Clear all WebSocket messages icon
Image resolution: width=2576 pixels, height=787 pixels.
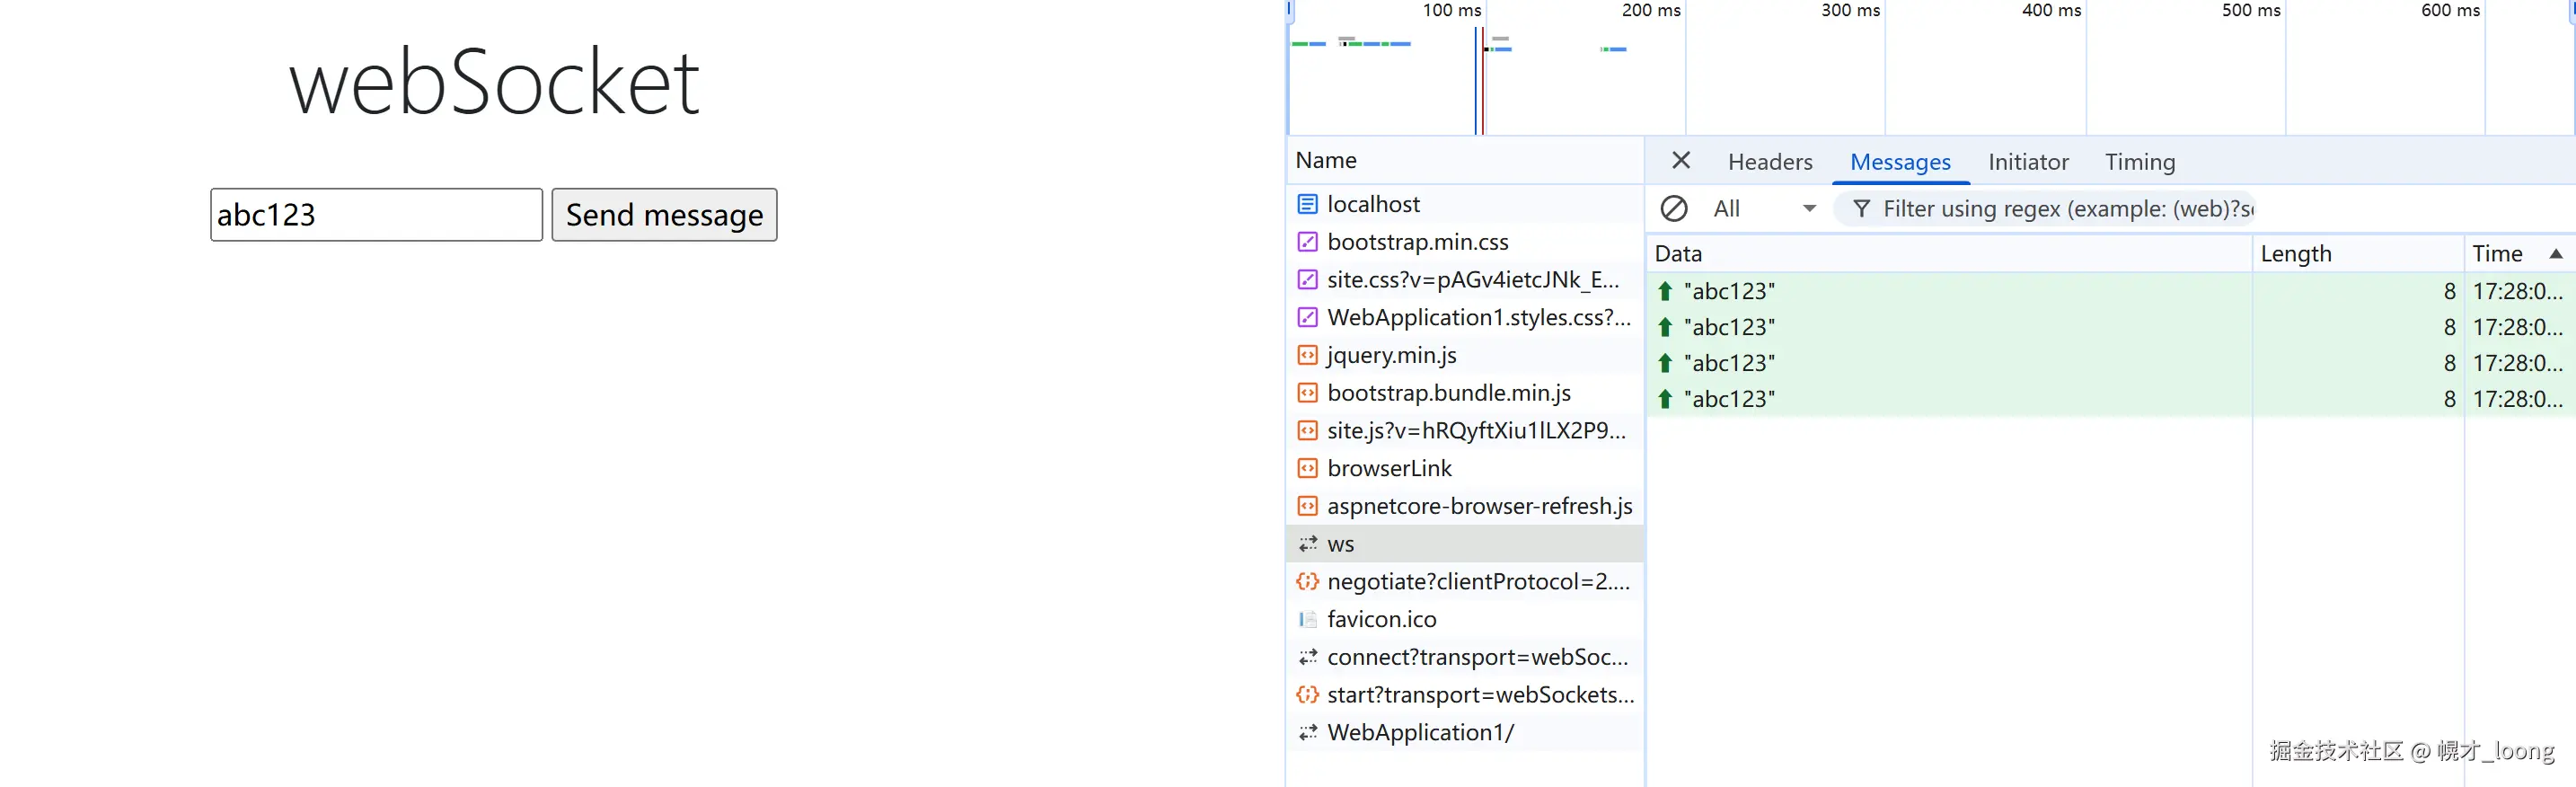1674,208
